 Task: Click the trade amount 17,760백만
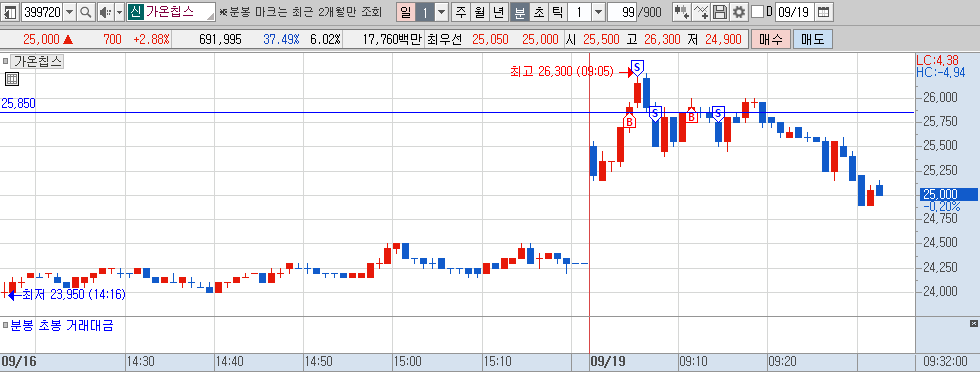(x=392, y=39)
